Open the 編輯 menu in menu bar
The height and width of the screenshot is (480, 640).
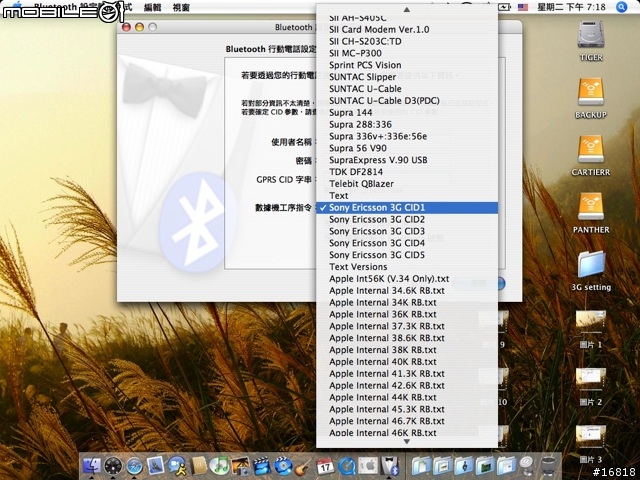pyautogui.click(x=153, y=7)
